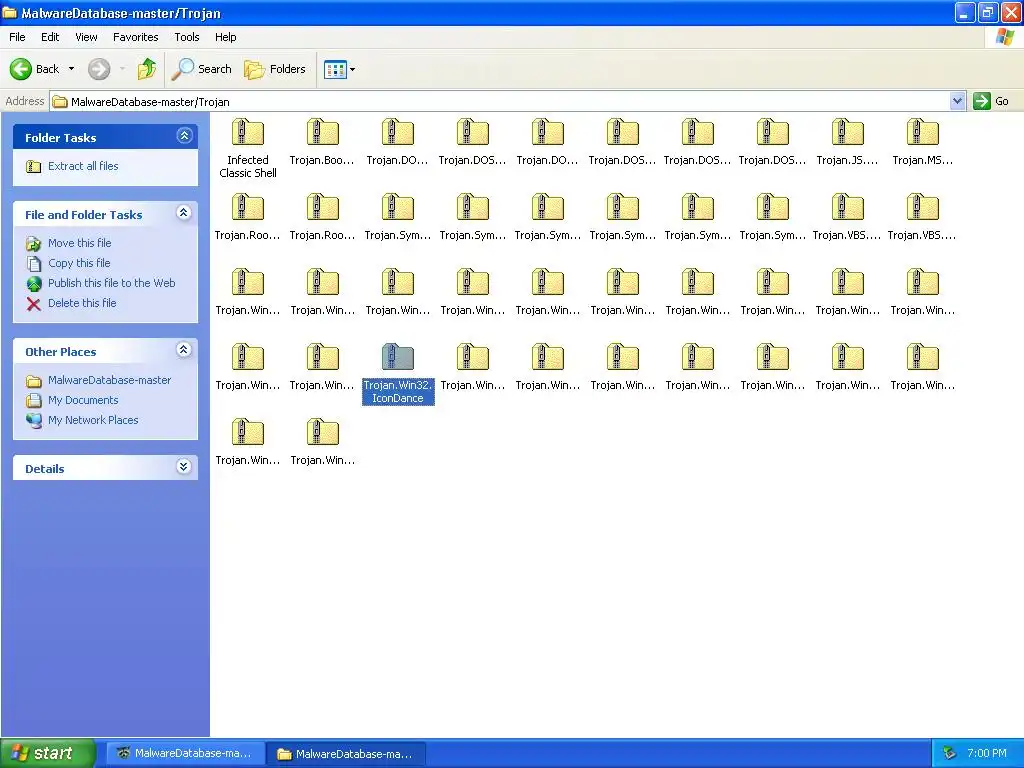Click the greyed Forward arrow button

click(x=99, y=69)
